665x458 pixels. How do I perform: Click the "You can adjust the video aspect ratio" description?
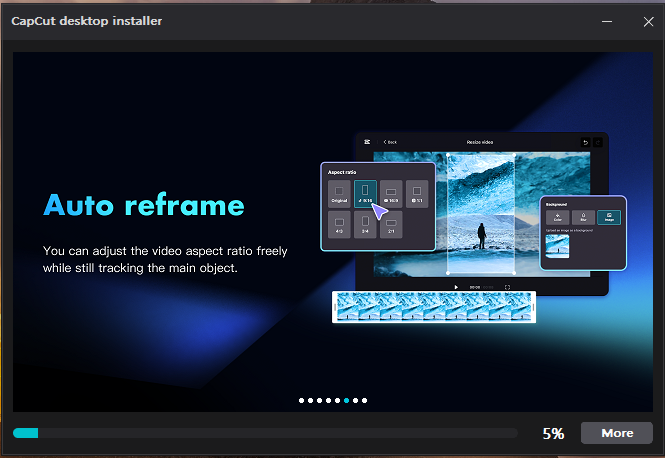pos(165,259)
